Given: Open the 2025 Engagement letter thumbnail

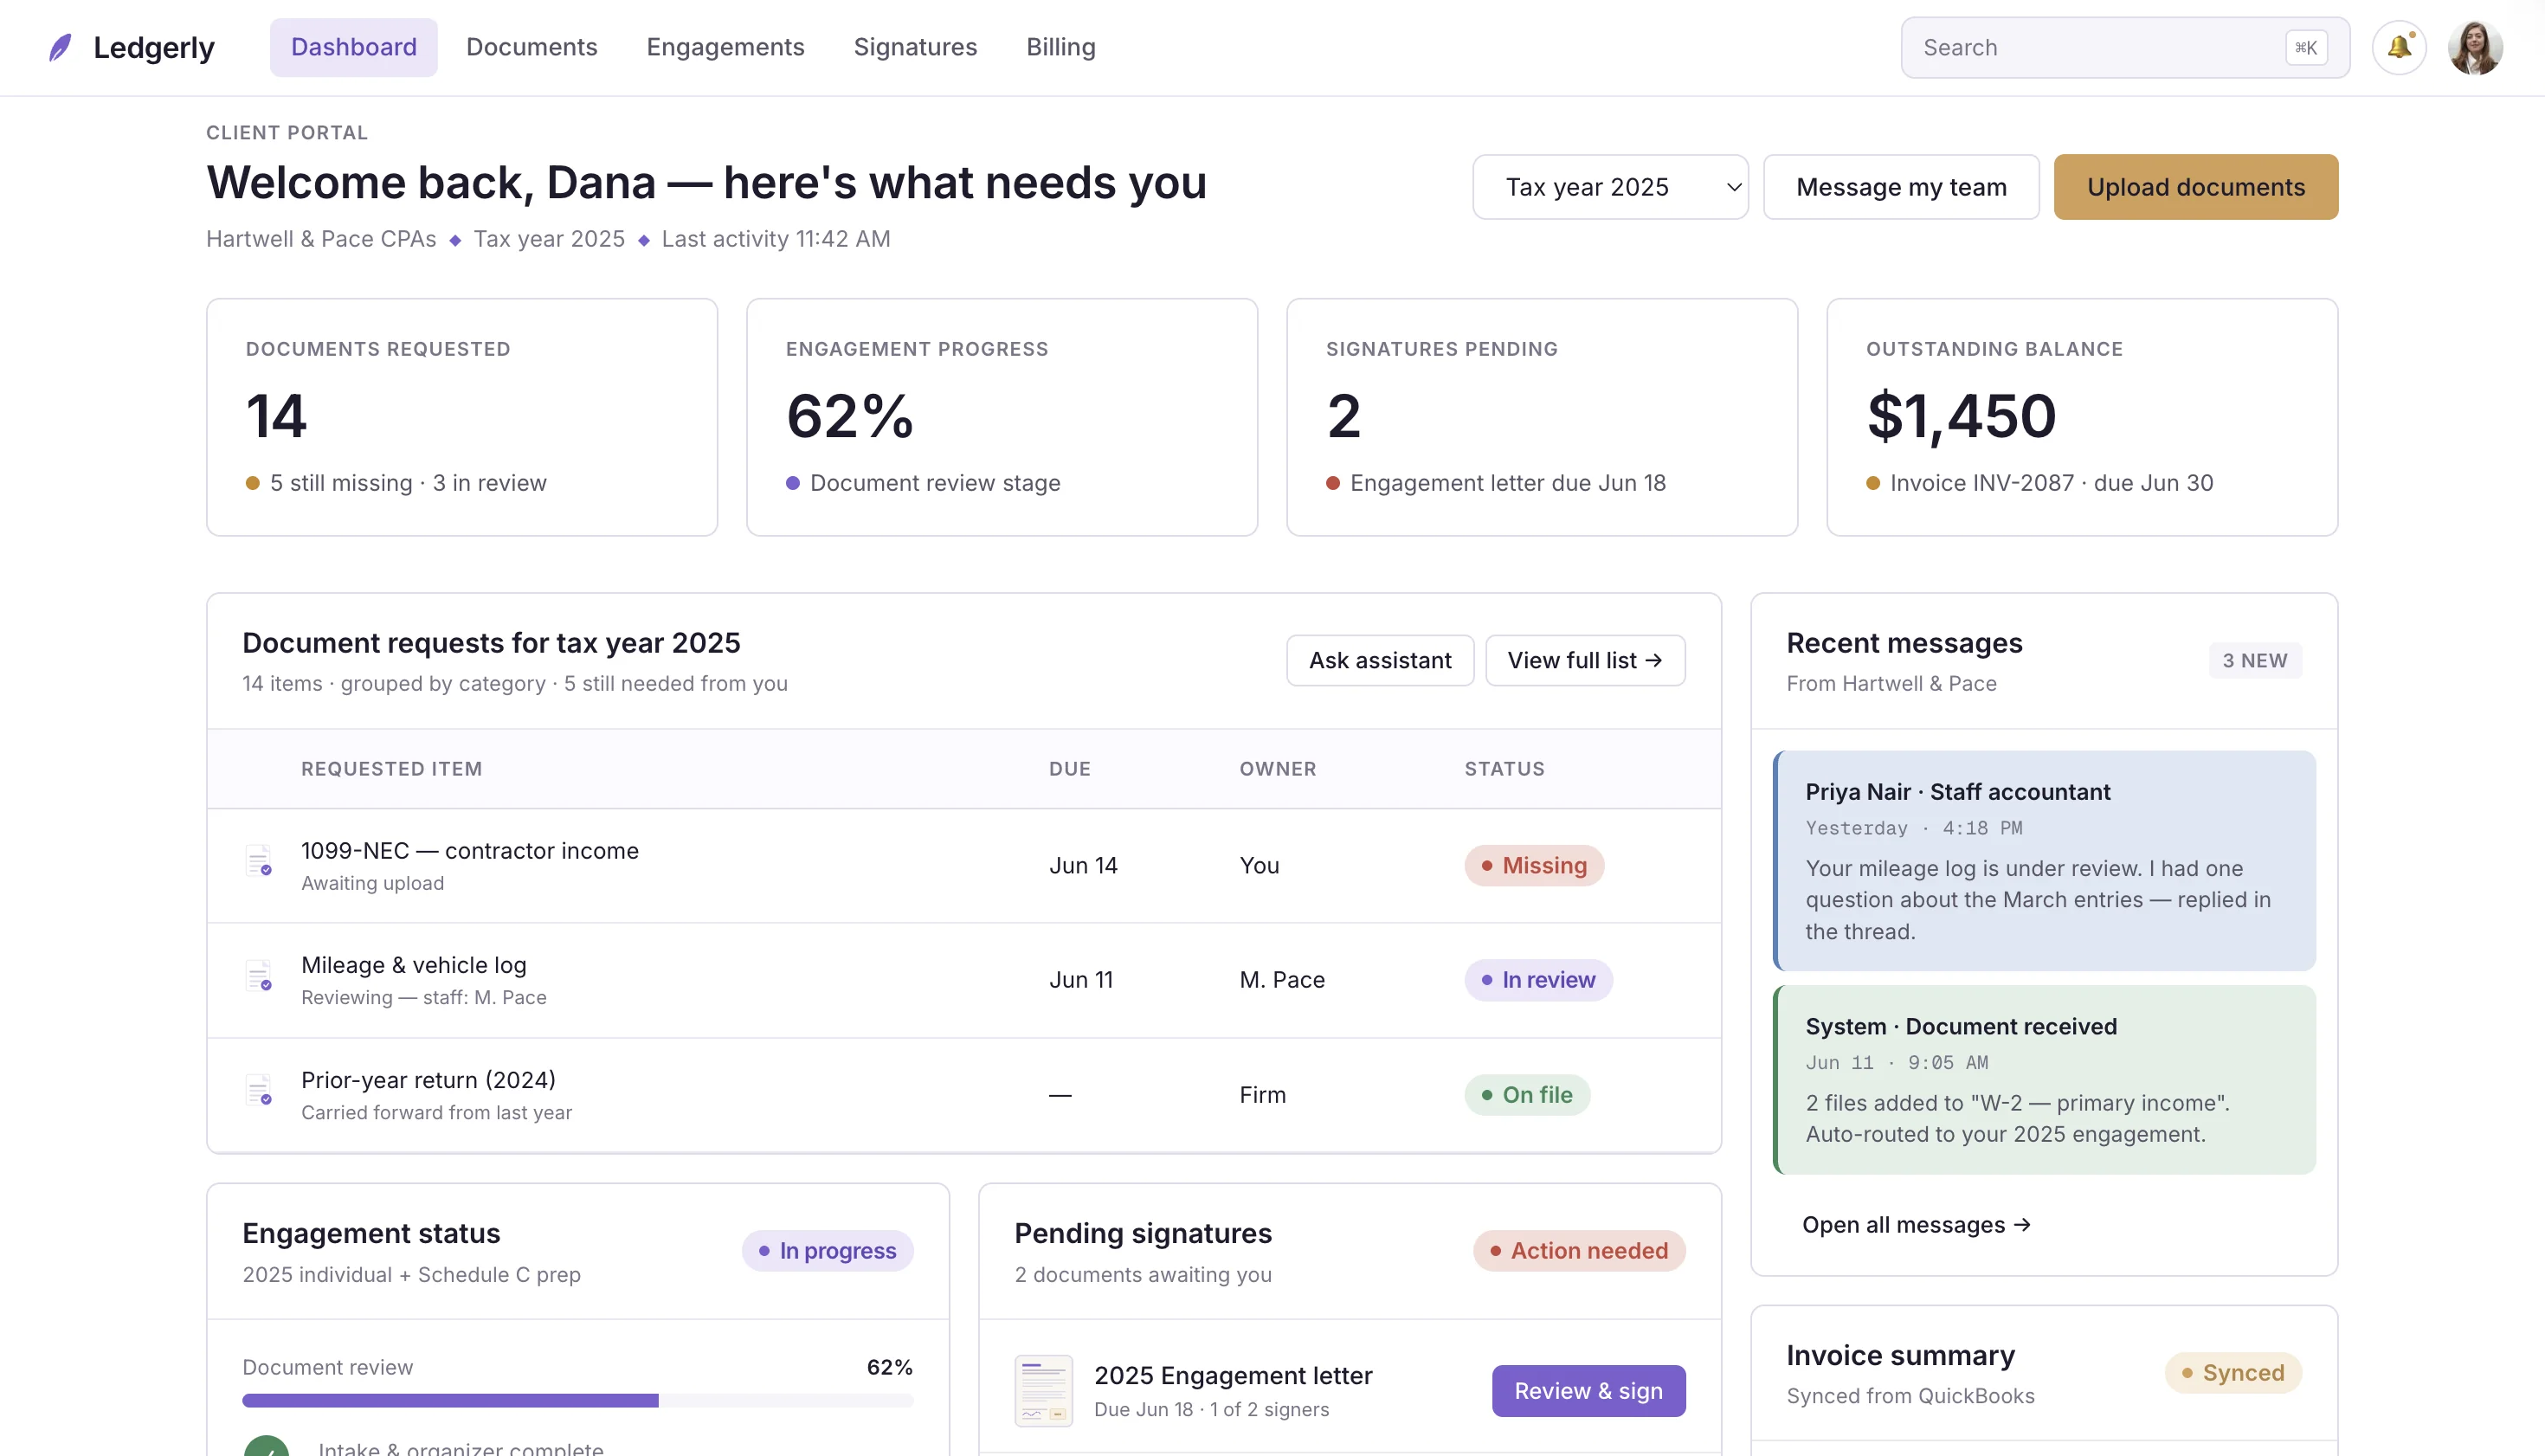Looking at the screenshot, I should pyautogui.click(x=1043, y=1390).
